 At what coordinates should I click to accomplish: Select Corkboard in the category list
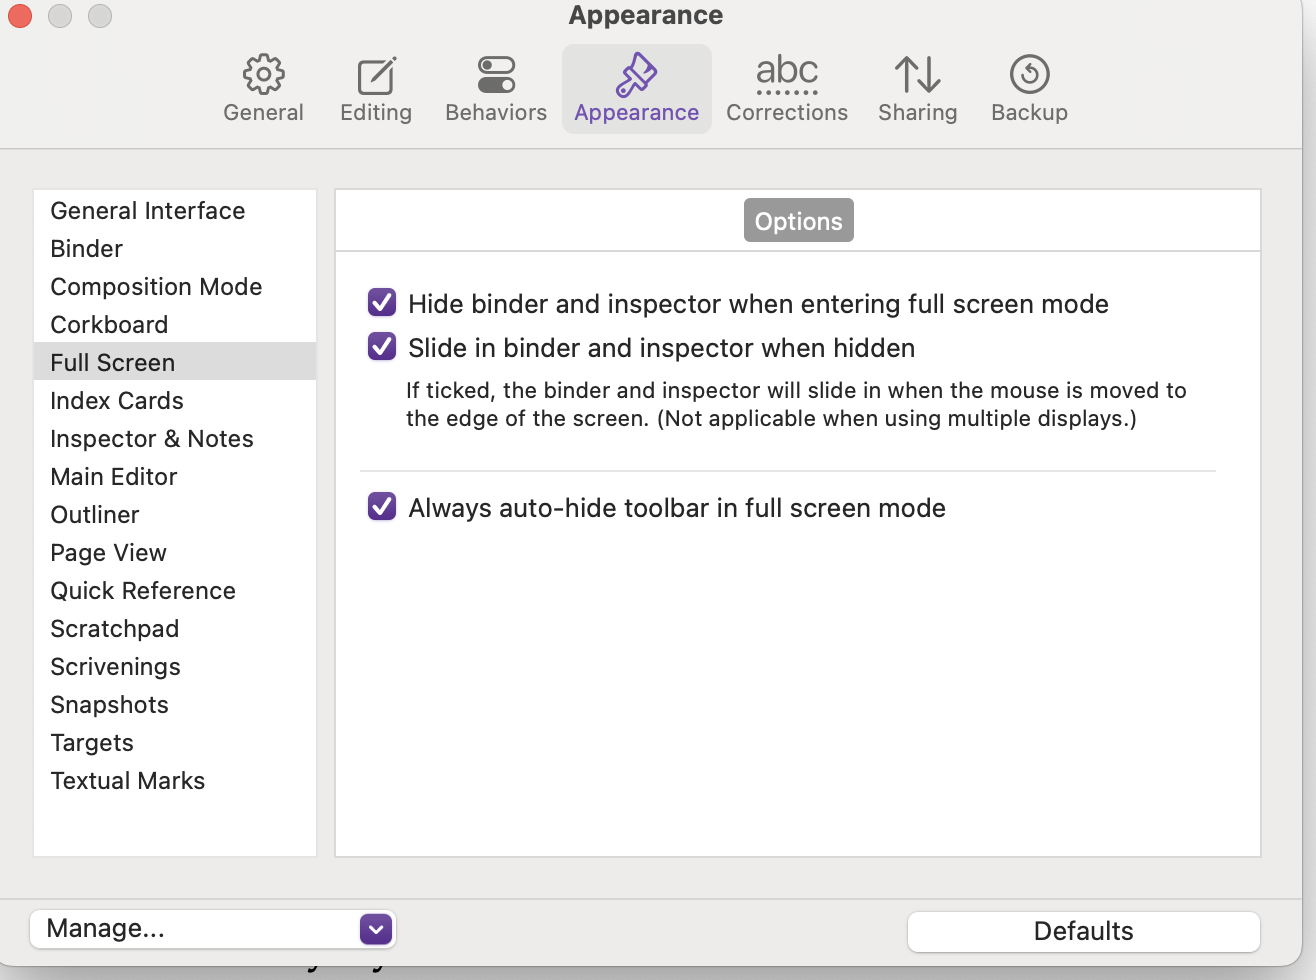109,325
